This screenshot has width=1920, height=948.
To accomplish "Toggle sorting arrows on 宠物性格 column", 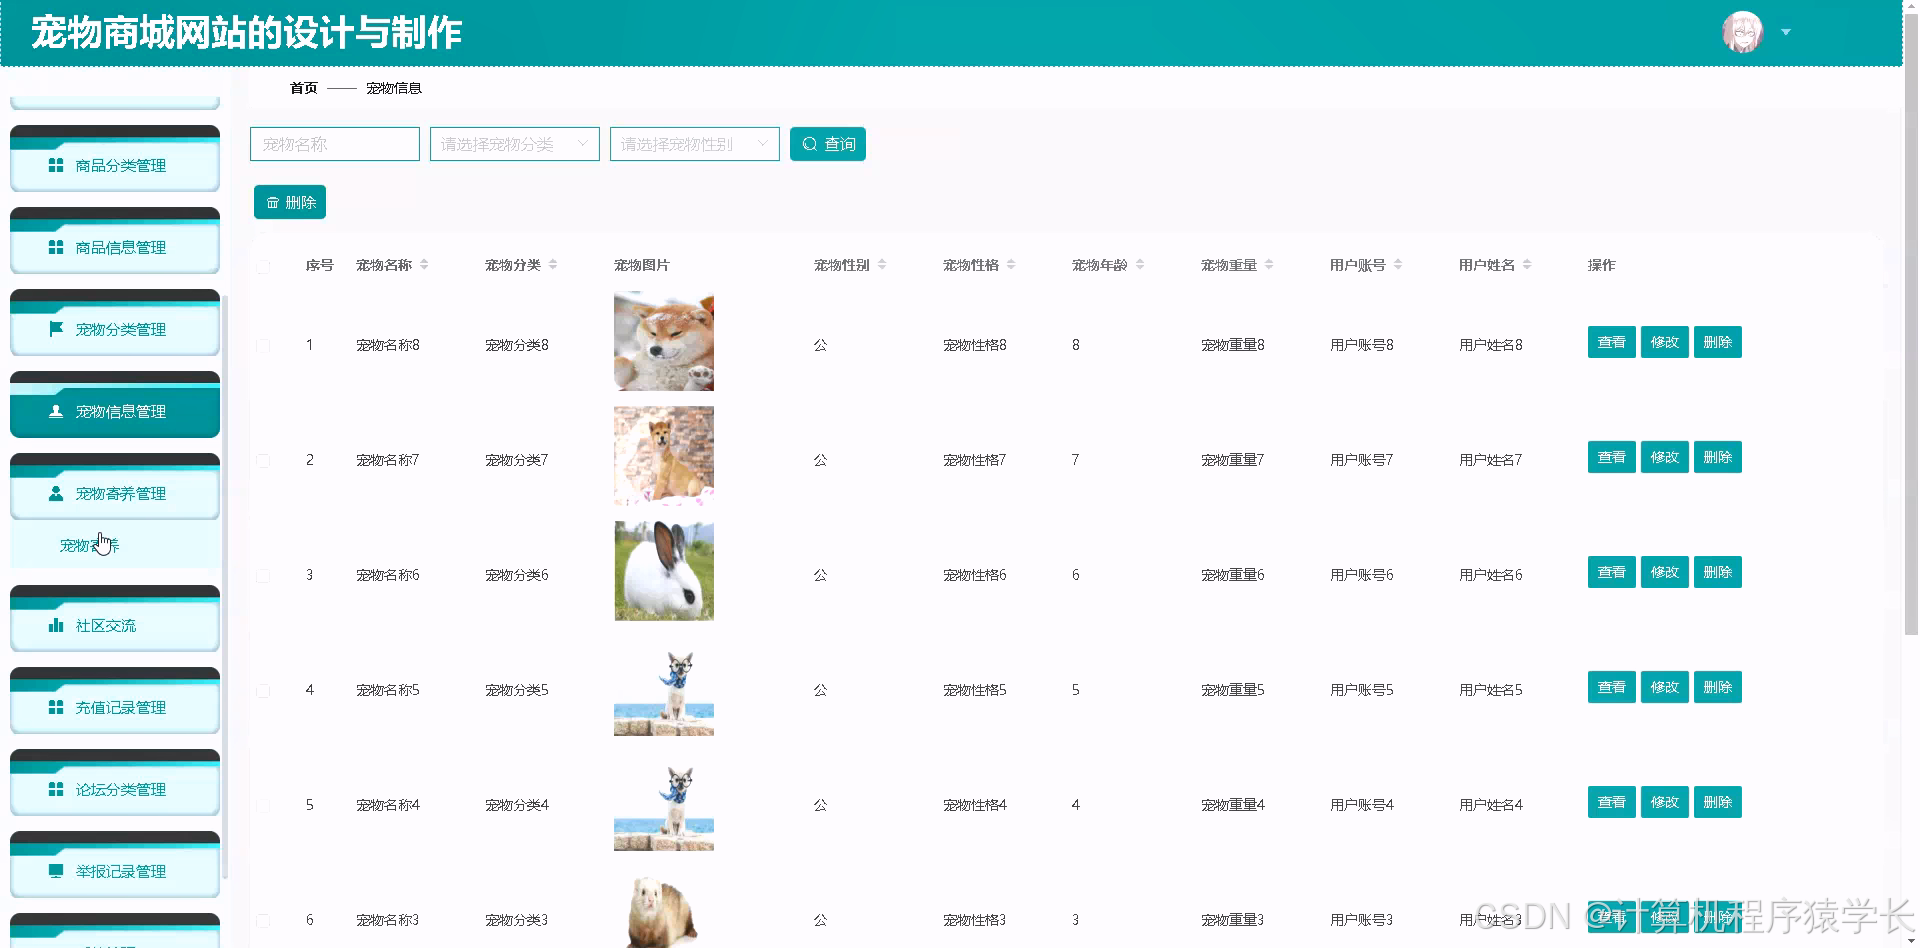I will click(1011, 265).
